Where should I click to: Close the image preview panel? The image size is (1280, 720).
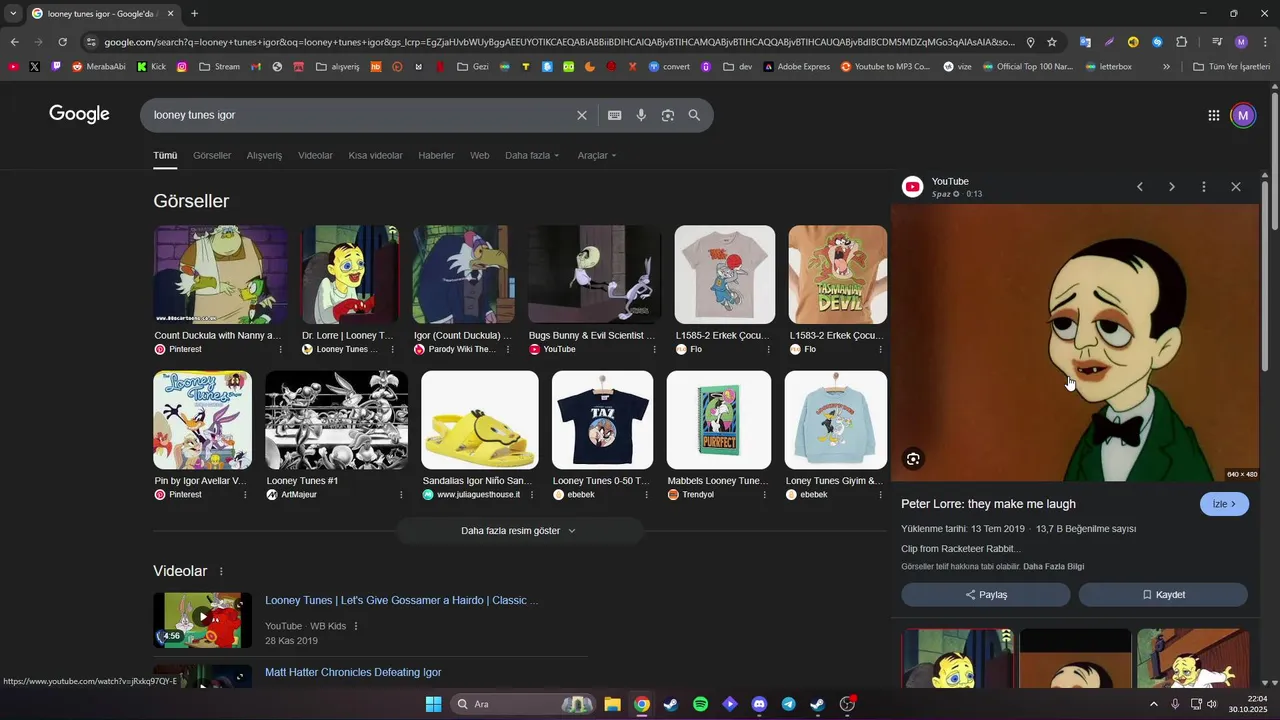1236,187
